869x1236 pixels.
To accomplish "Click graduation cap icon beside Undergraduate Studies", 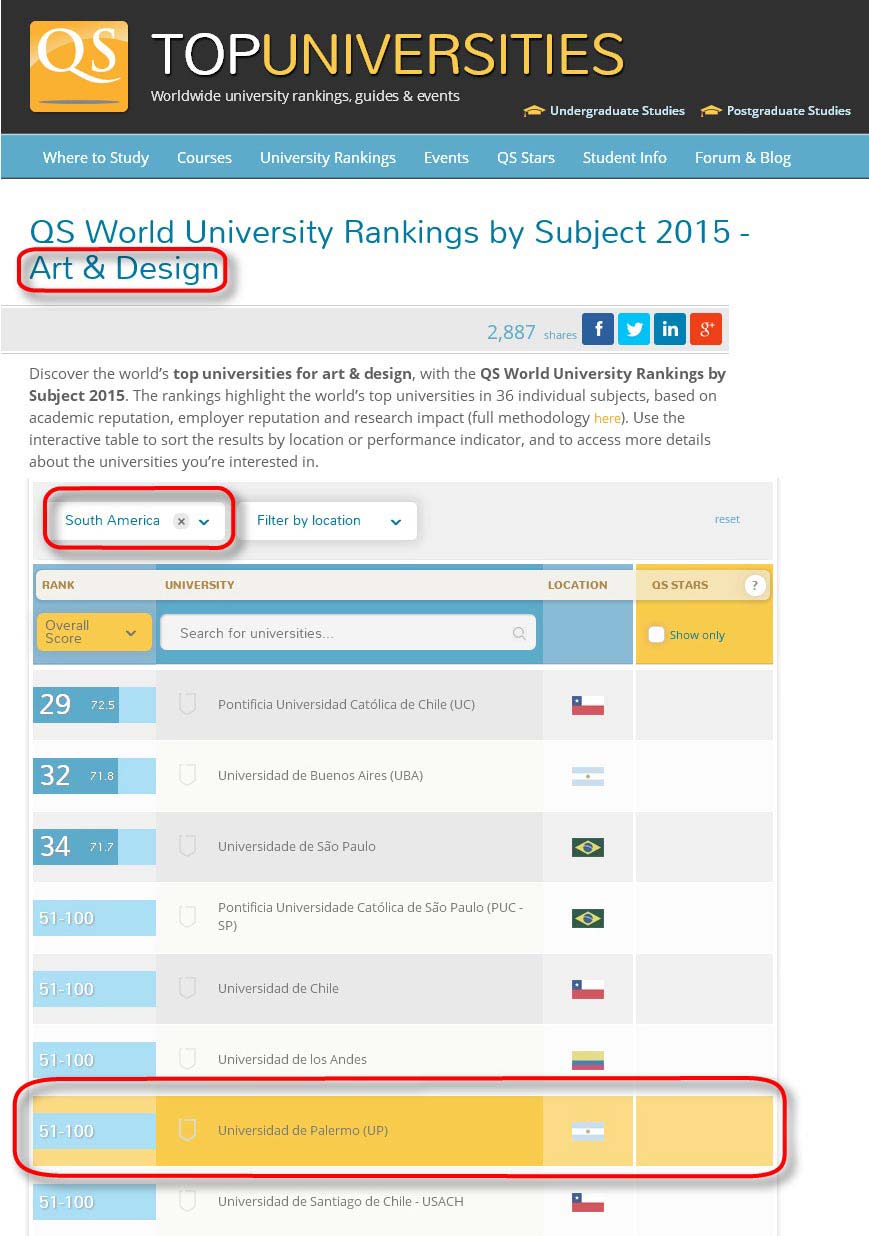I will pos(534,111).
